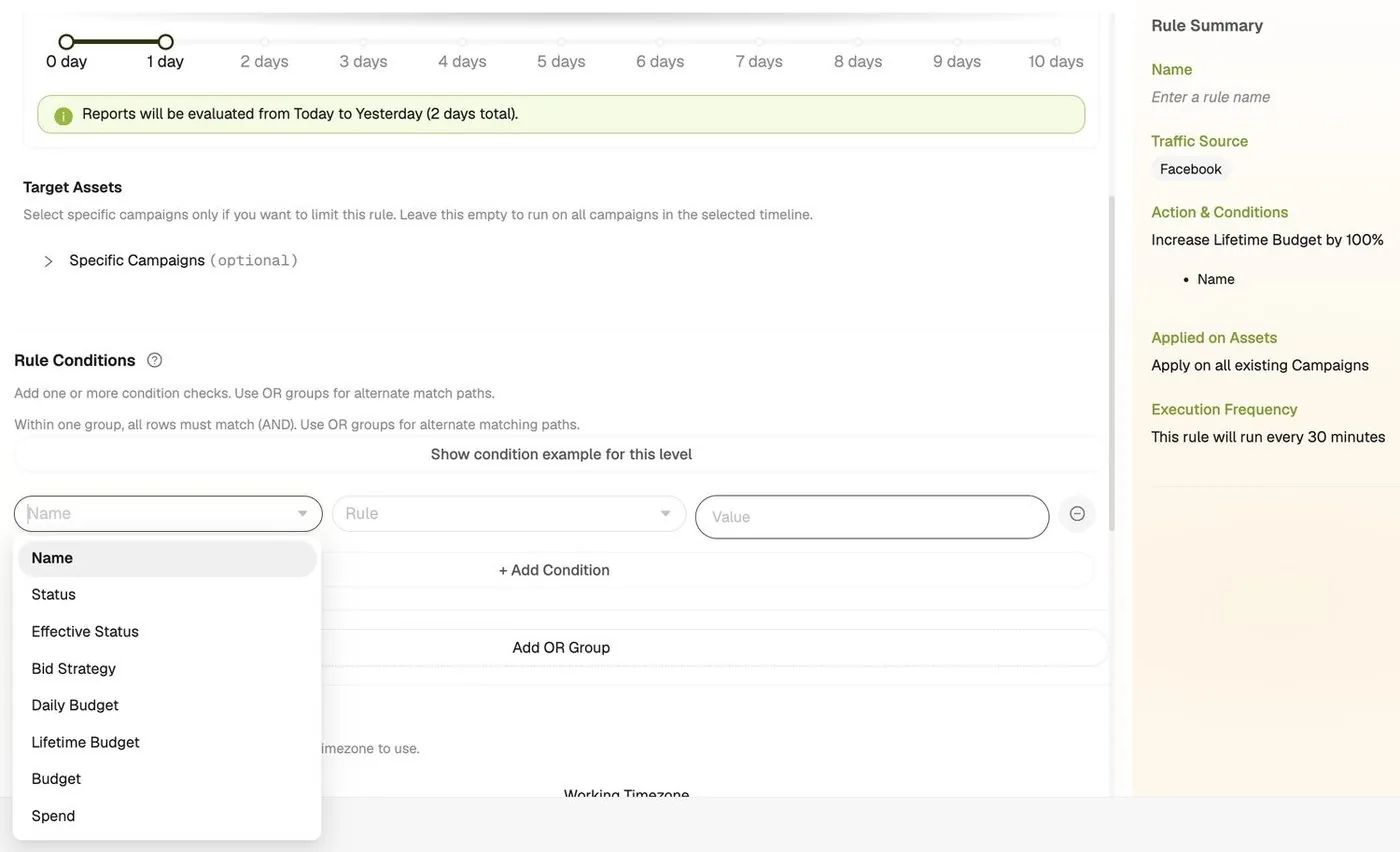Click 'Increase Lifetime Budget by 100%' text
Image resolution: width=1400 pixels, height=852 pixels.
tap(1267, 240)
